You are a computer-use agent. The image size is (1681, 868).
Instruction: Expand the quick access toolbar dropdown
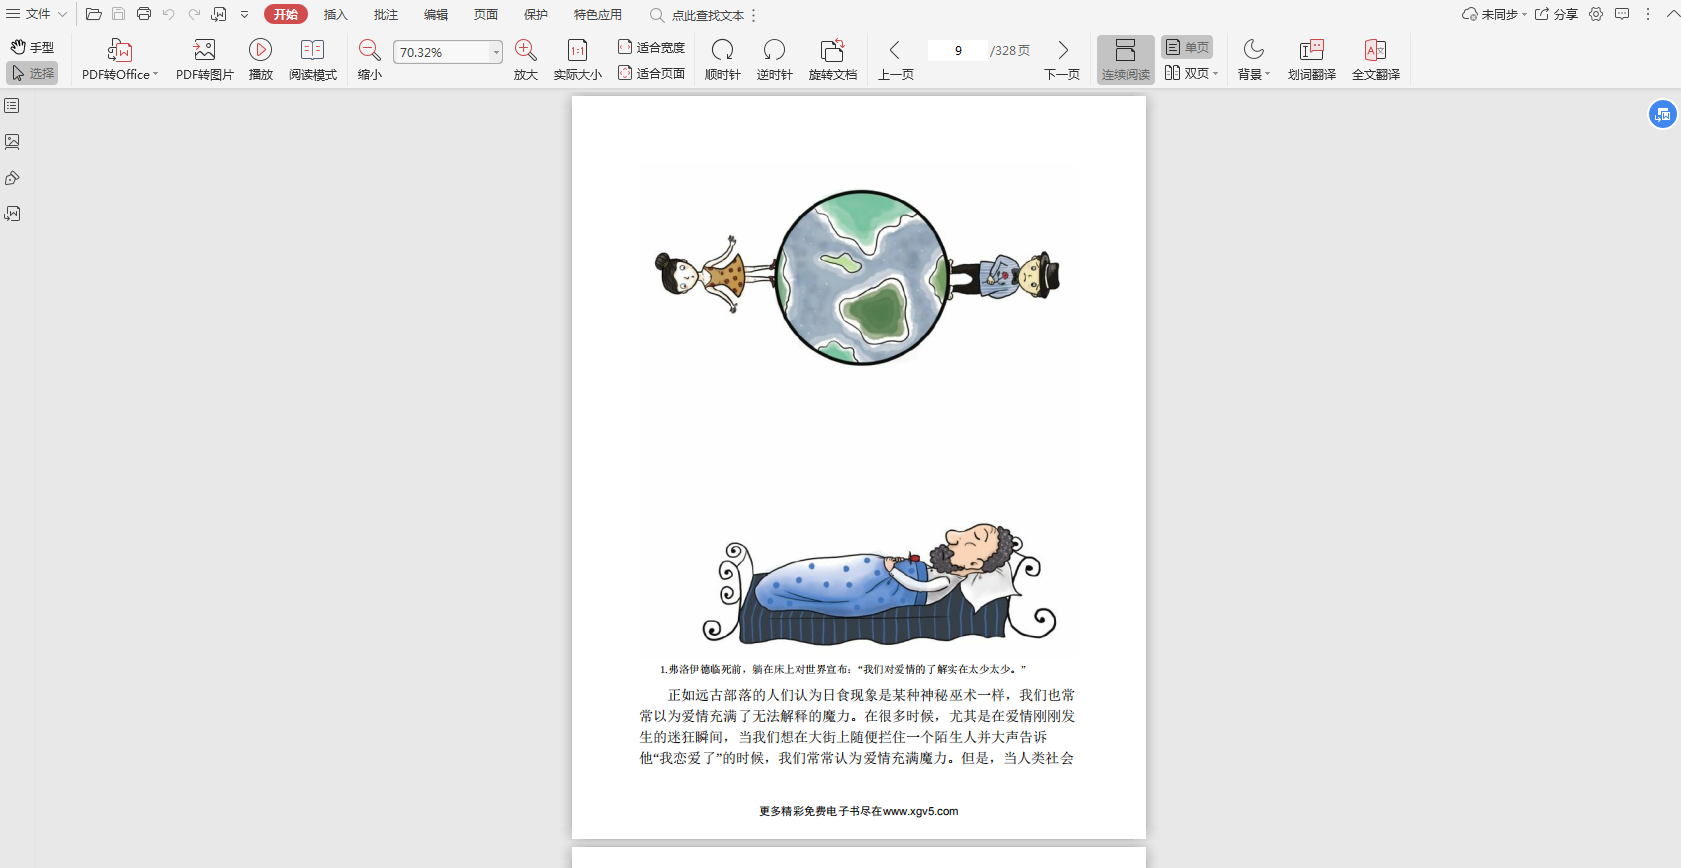244,14
